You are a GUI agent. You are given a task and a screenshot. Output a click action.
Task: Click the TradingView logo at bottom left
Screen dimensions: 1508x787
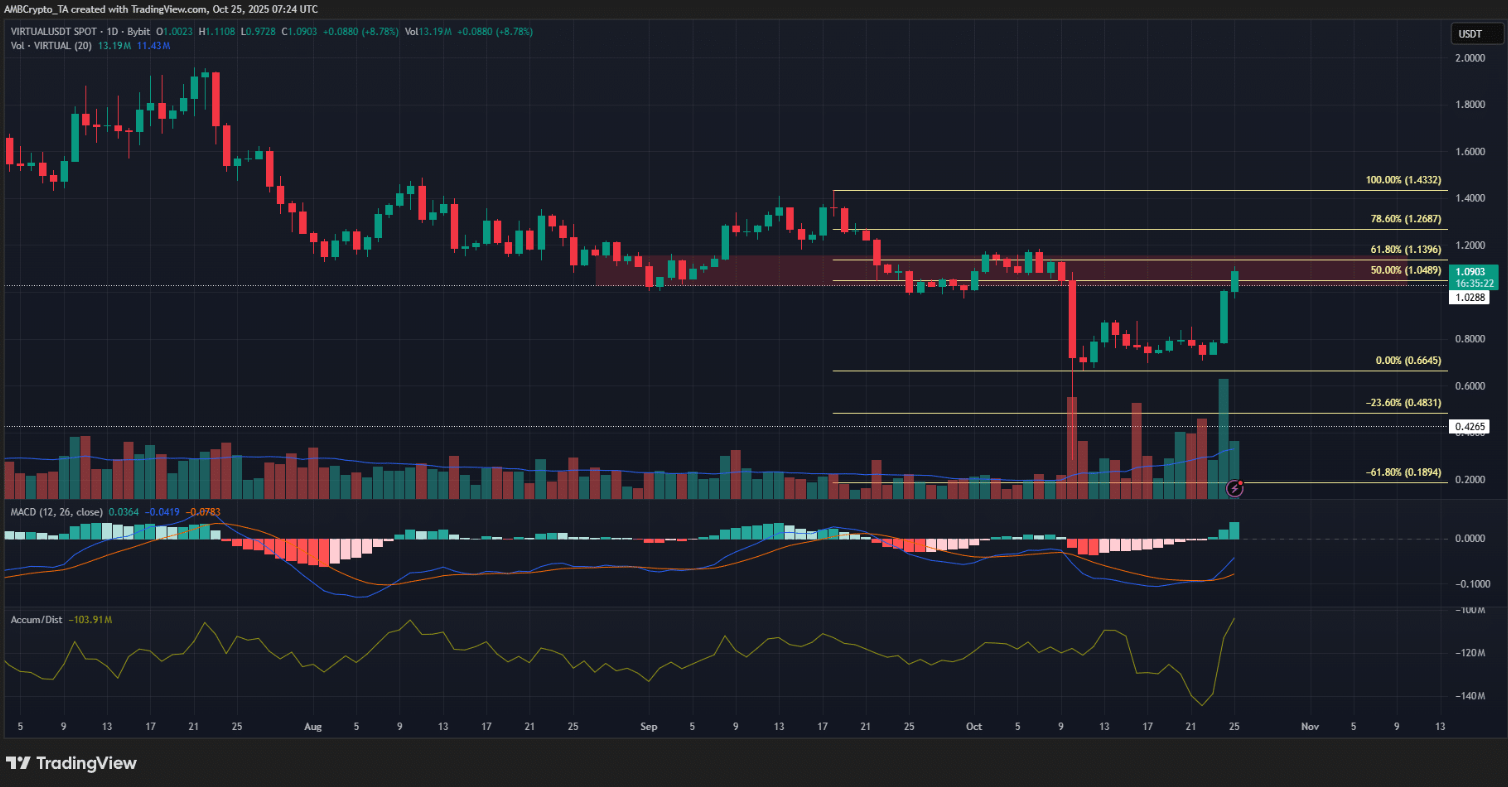(71, 763)
